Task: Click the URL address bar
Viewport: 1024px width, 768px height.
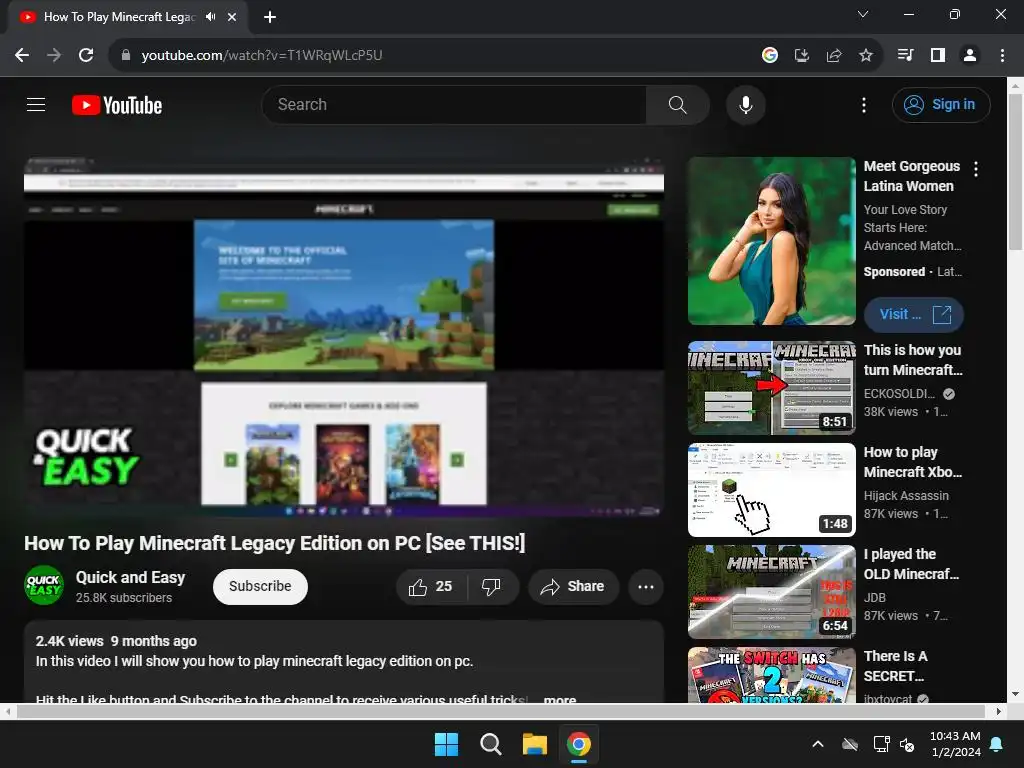Action: 431,56
